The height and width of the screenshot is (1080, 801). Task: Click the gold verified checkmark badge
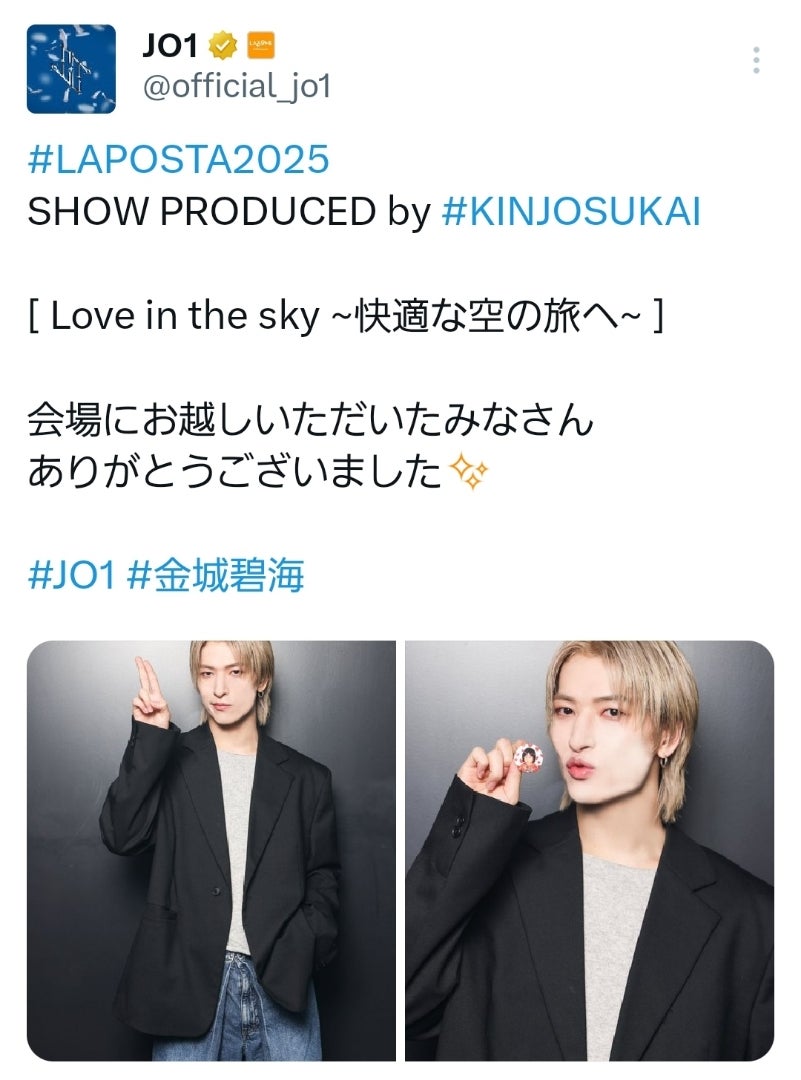point(222,46)
